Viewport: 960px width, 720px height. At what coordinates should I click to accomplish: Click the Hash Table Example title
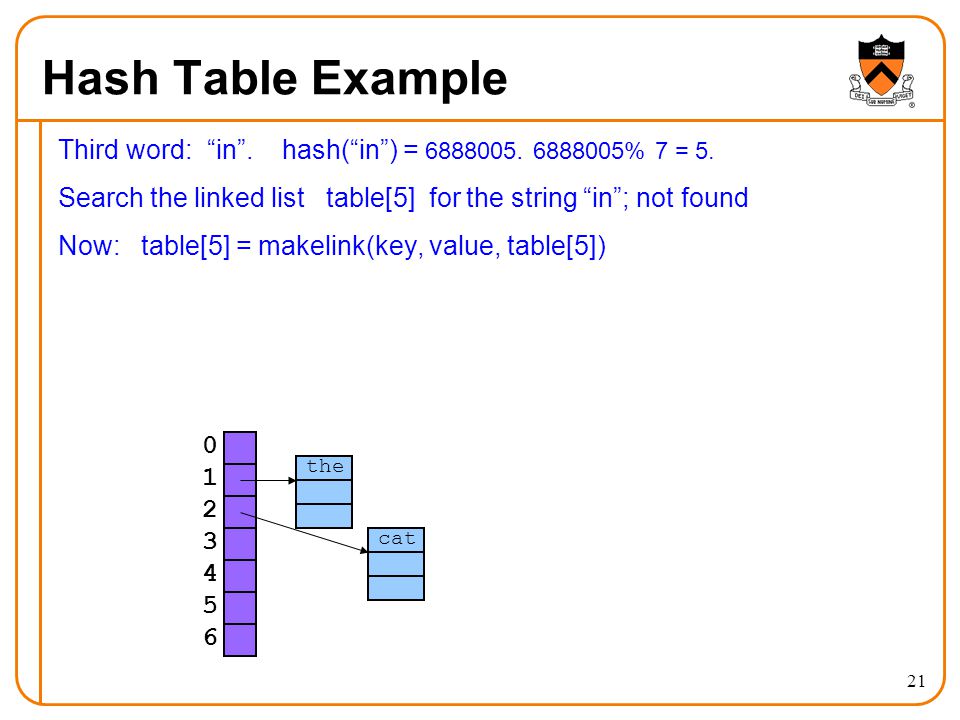tap(275, 78)
